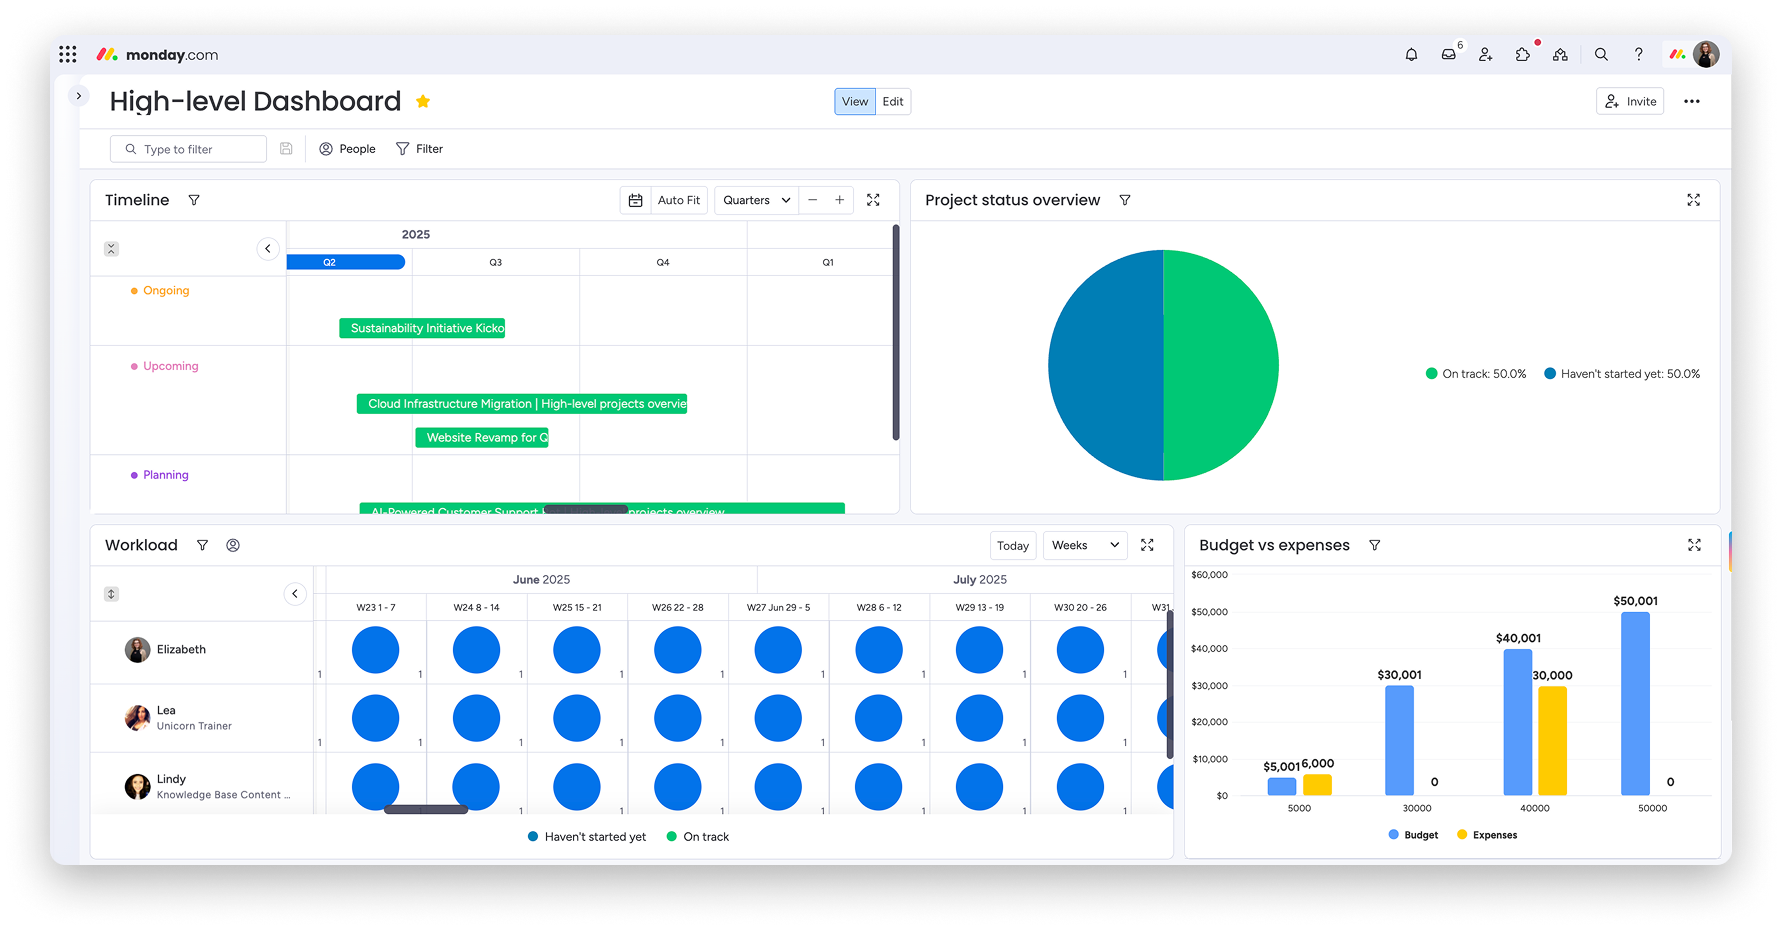Open the user profile avatar
Image resolution: width=1781 pixels, height=930 pixels.
[1706, 54]
